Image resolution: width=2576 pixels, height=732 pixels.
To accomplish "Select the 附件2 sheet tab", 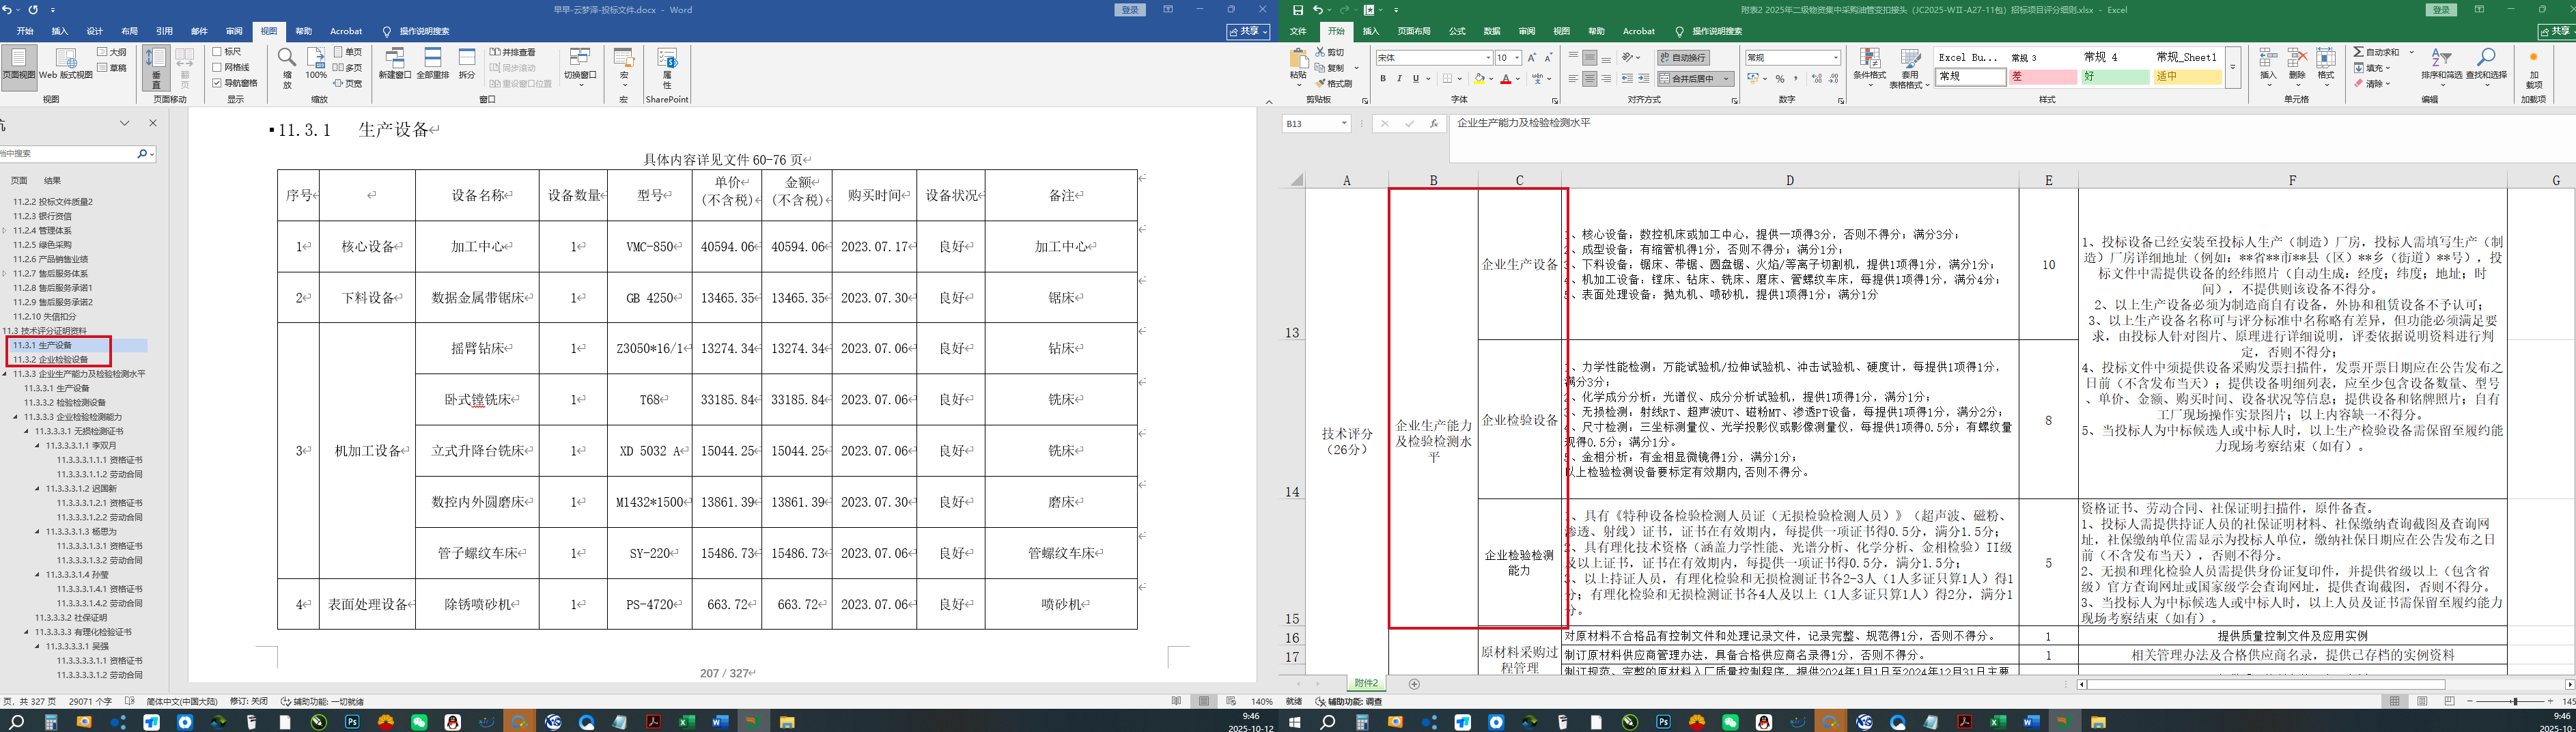I will (x=1366, y=684).
